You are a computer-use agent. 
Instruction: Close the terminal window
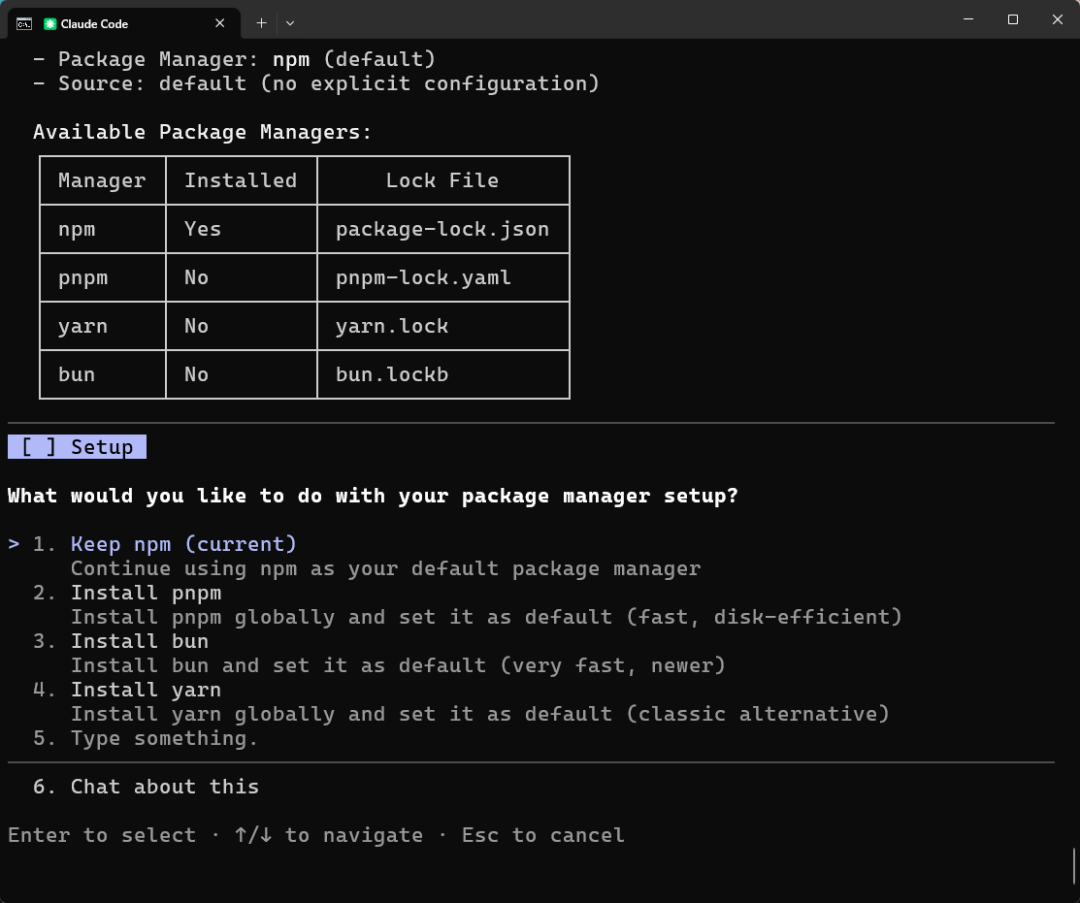pos(1058,19)
